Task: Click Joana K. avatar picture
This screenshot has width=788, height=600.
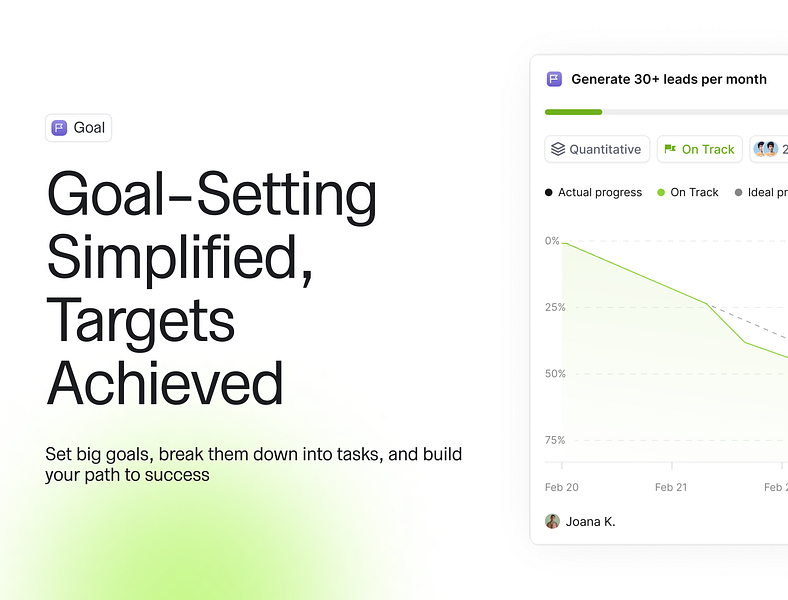Action: tap(552, 521)
